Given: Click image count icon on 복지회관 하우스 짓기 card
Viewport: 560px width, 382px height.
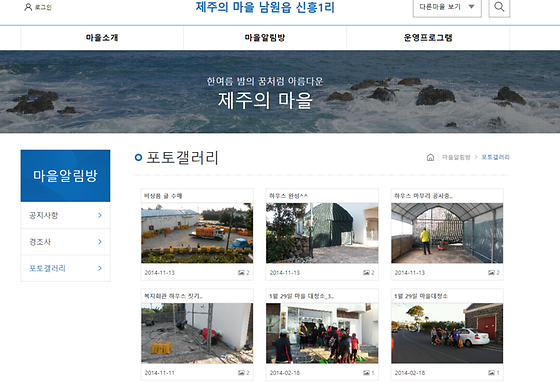Looking at the screenshot, I should click(x=241, y=373).
